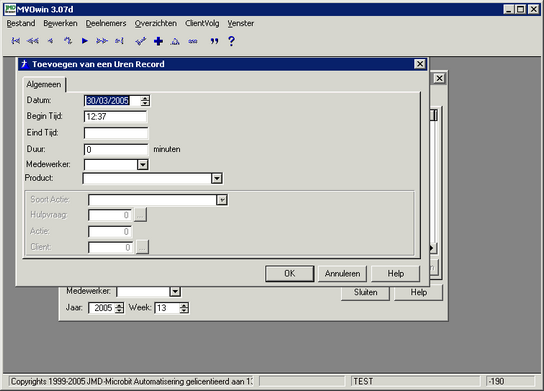Image resolution: width=544 pixels, height=391 pixels.
Task: Click Sluiten in the background window
Action: click(x=365, y=292)
